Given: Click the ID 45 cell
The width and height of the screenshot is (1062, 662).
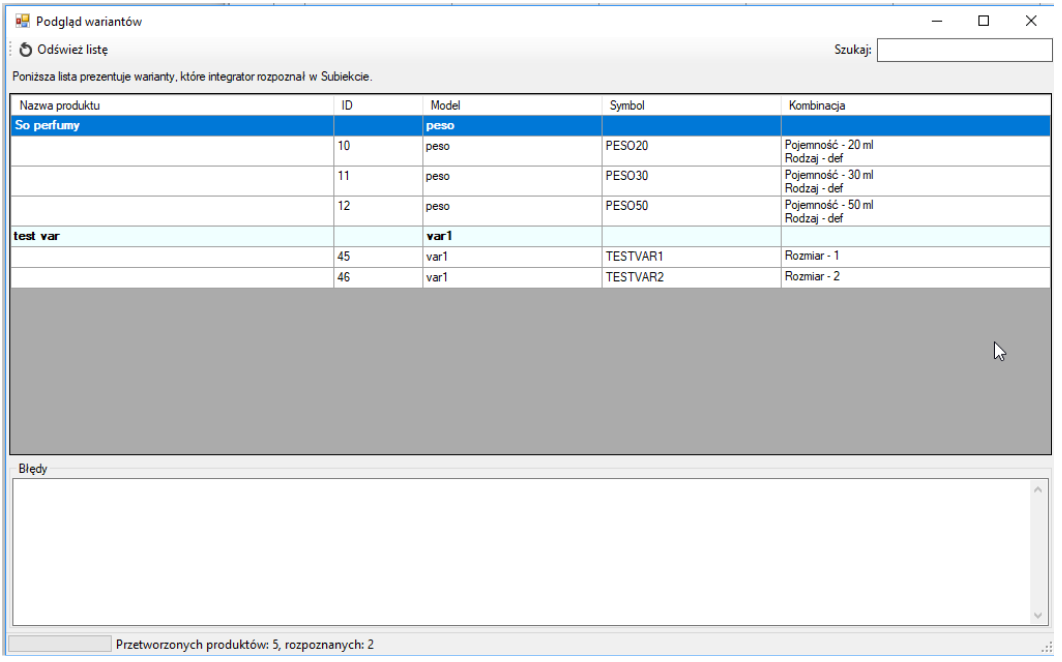Looking at the screenshot, I should coord(378,257).
